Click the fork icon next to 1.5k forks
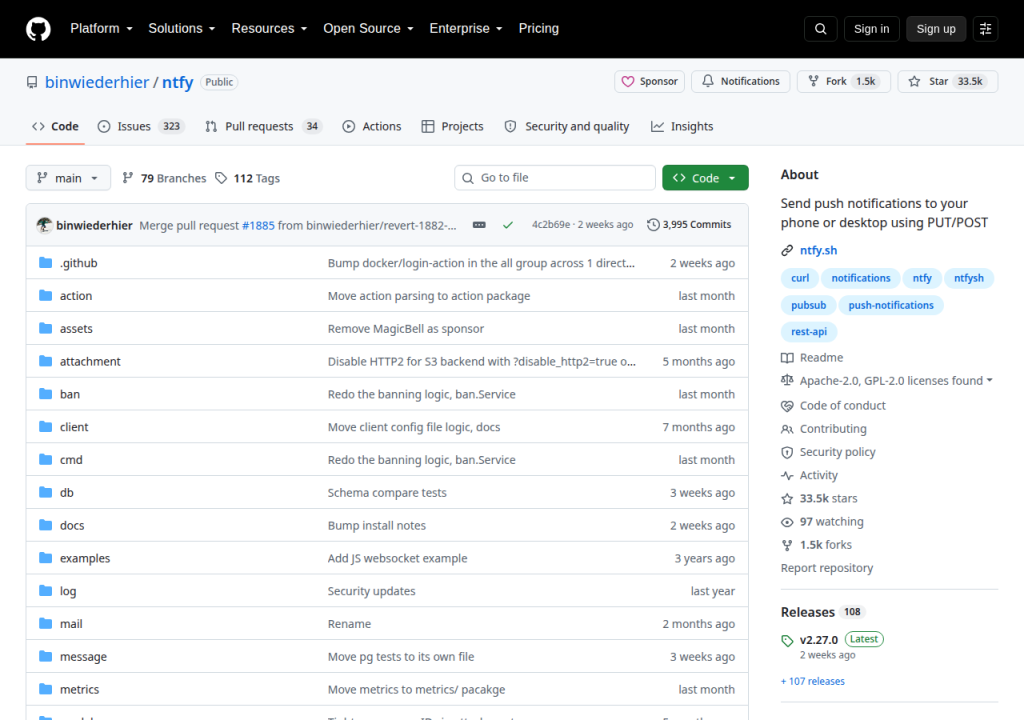This screenshot has height=720, width=1024. tap(787, 545)
